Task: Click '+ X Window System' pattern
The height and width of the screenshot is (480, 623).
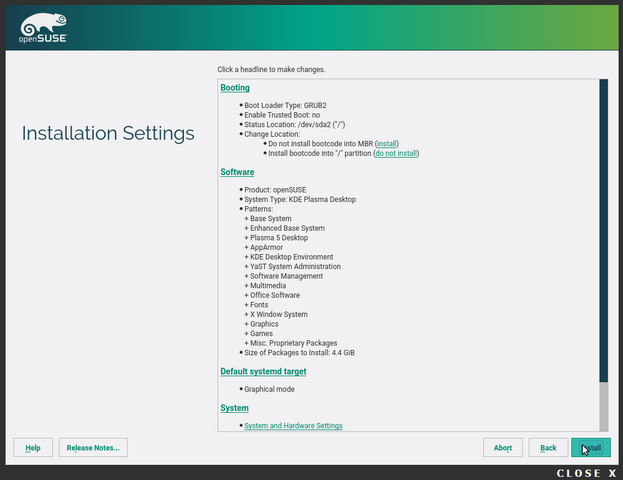Action: point(276,314)
